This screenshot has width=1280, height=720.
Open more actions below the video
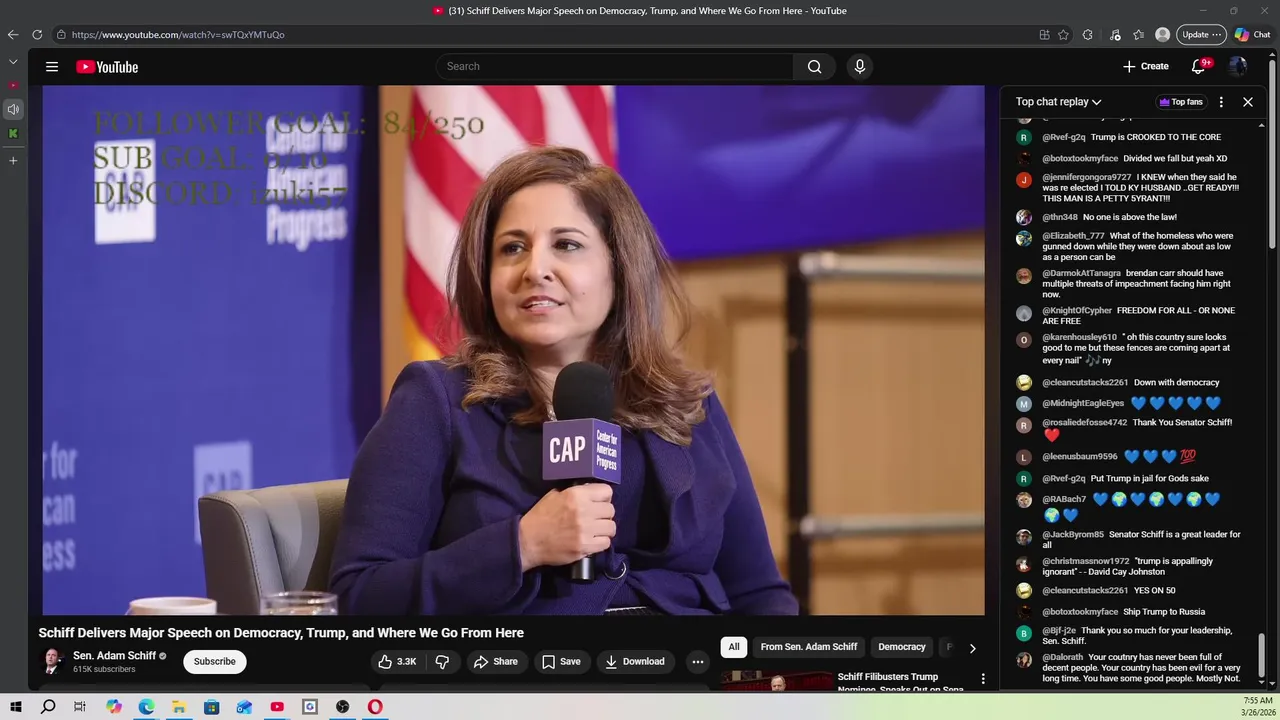[698, 662]
